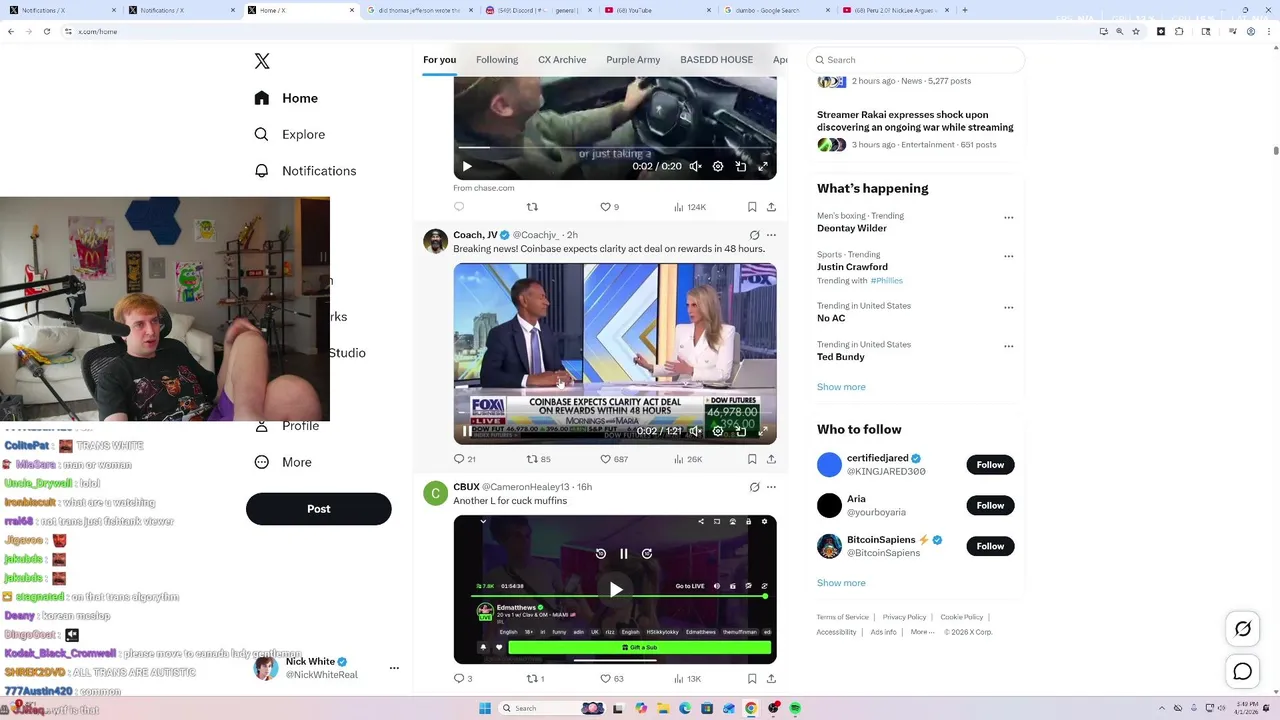Repost Coach JV post with 85 reposts
Screen dimensions: 1280x720
pos(539,459)
